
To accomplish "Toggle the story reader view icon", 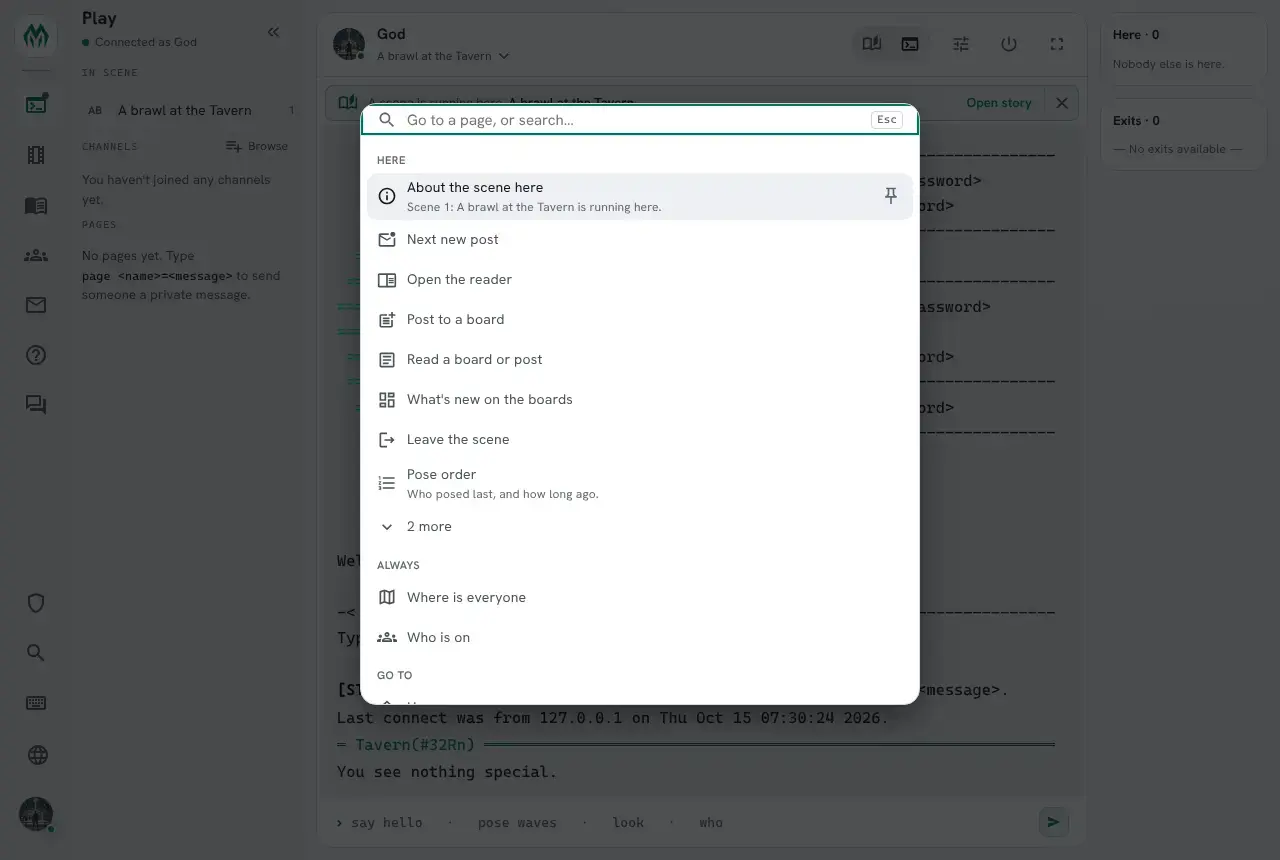I will 872,44.
